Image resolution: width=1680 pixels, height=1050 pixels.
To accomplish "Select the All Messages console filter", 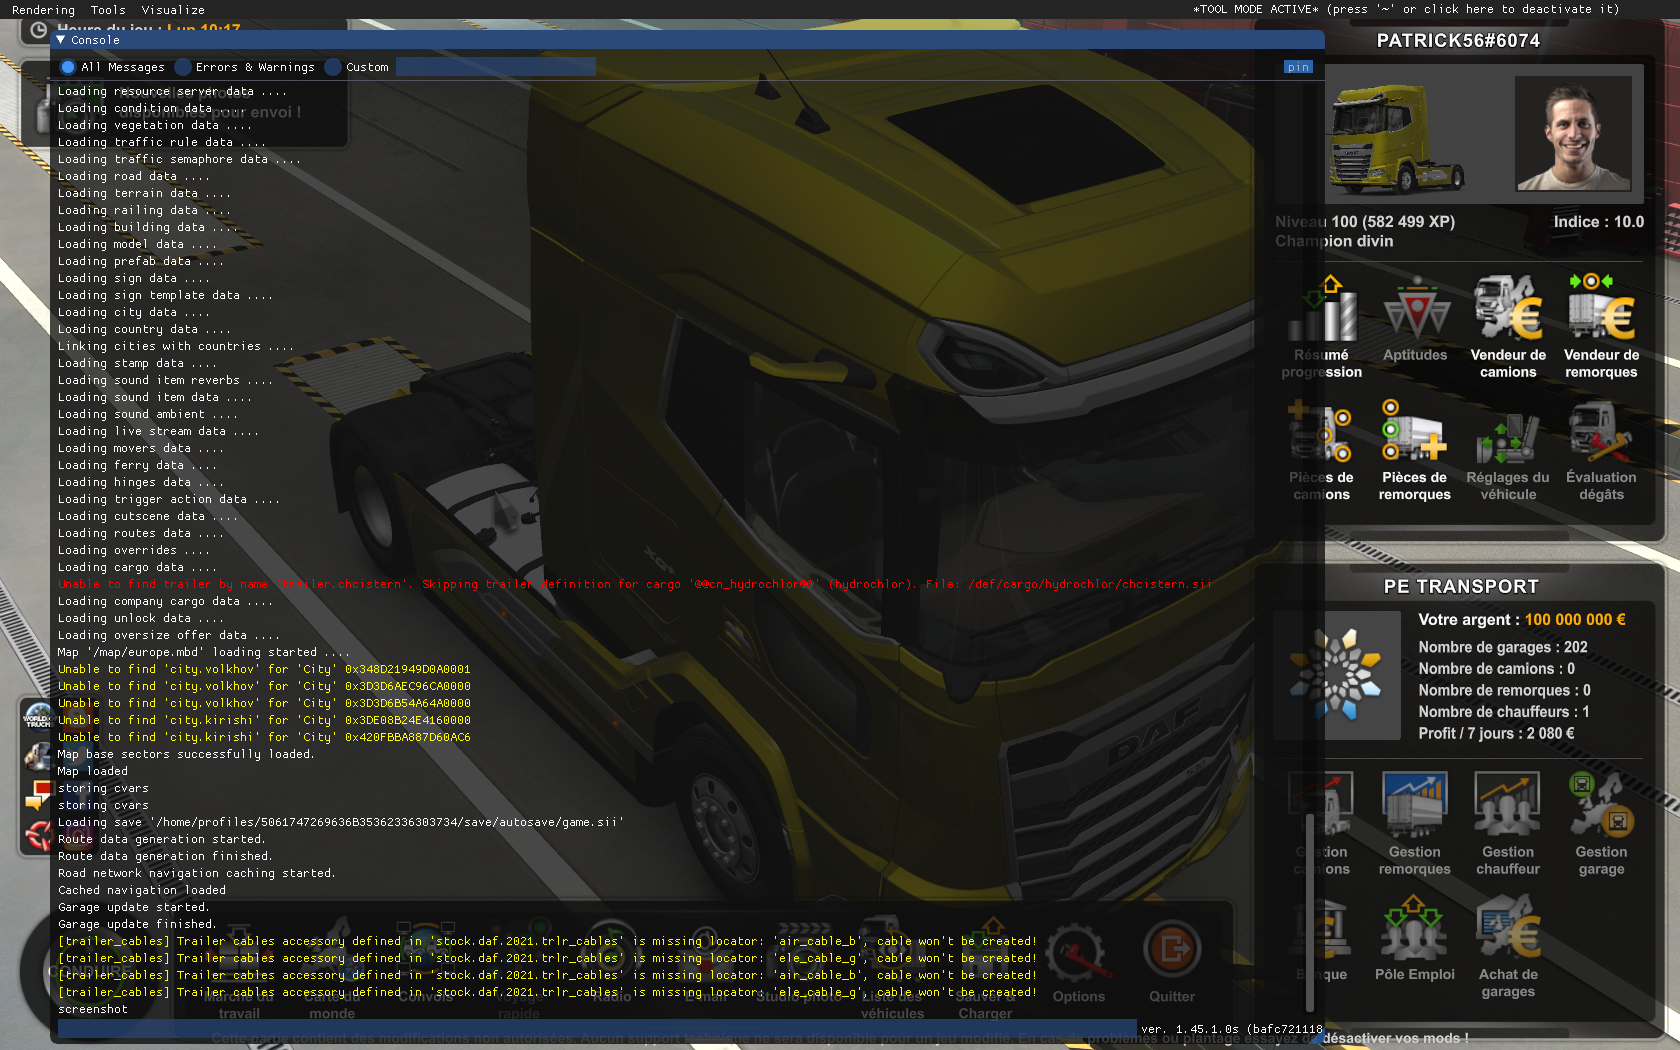I will pos(112,67).
